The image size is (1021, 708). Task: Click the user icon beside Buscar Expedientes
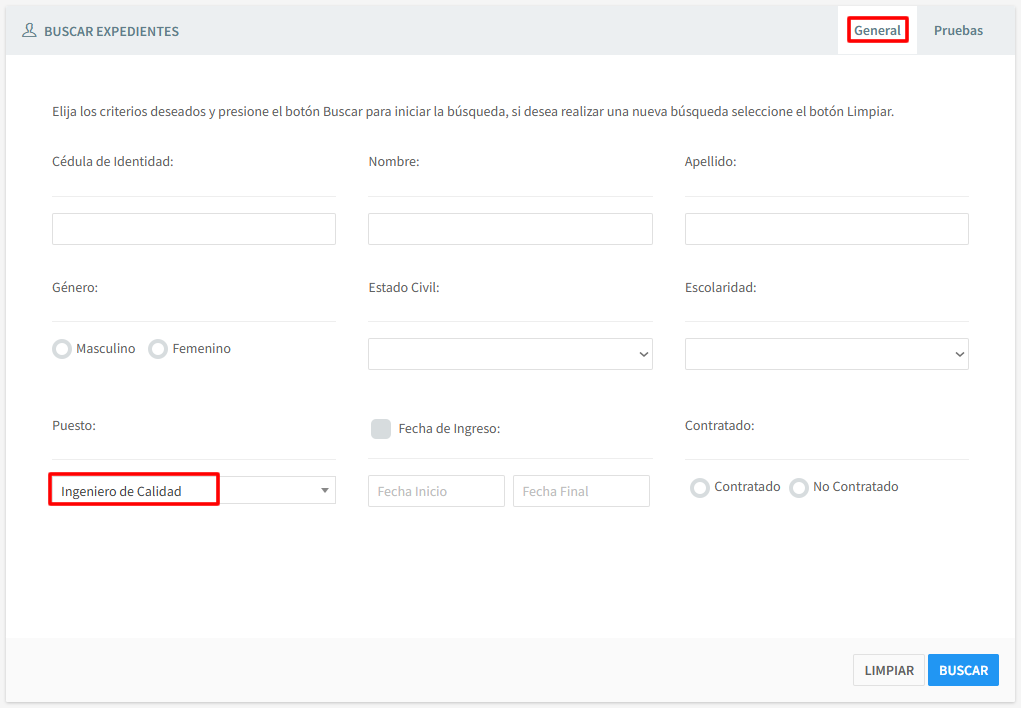tap(29, 30)
